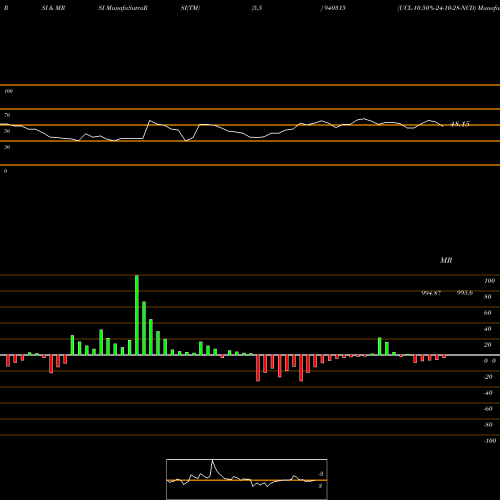The width and height of the screenshot is (500, 500).
Task: Select the price value 994.87
Action: tap(431, 293)
